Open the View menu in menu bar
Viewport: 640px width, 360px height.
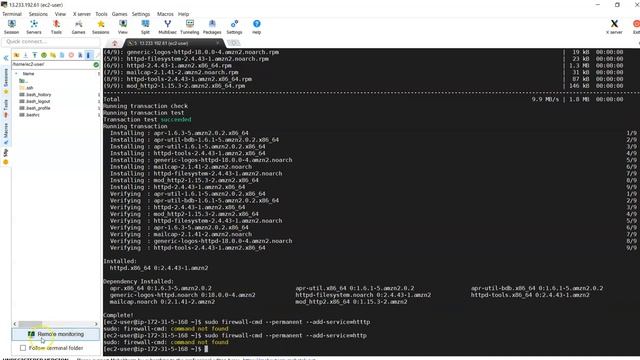(60, 14)
